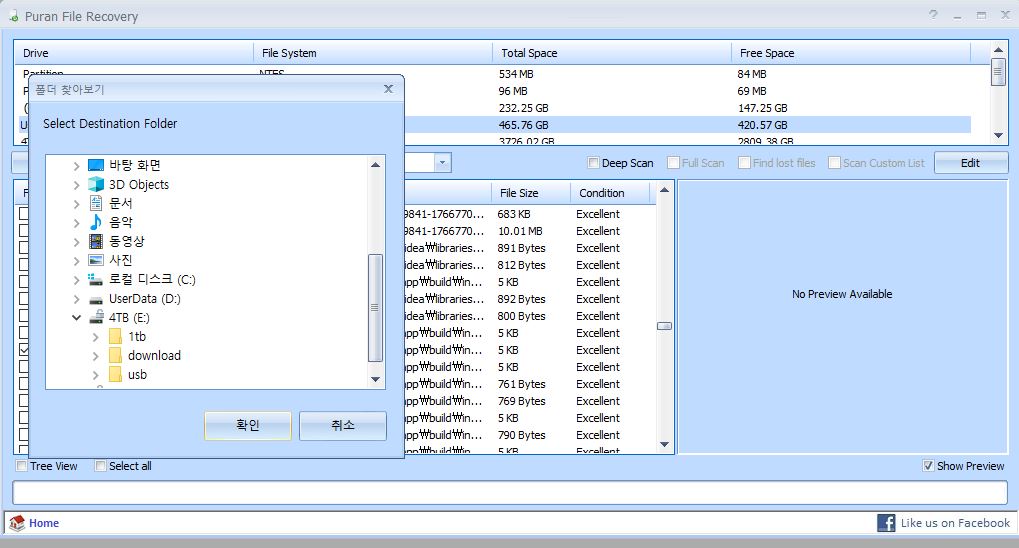Collapse the 4TB (E:) node
The width and height of the screenshot is (1019, 548).
tap(76, 318)
